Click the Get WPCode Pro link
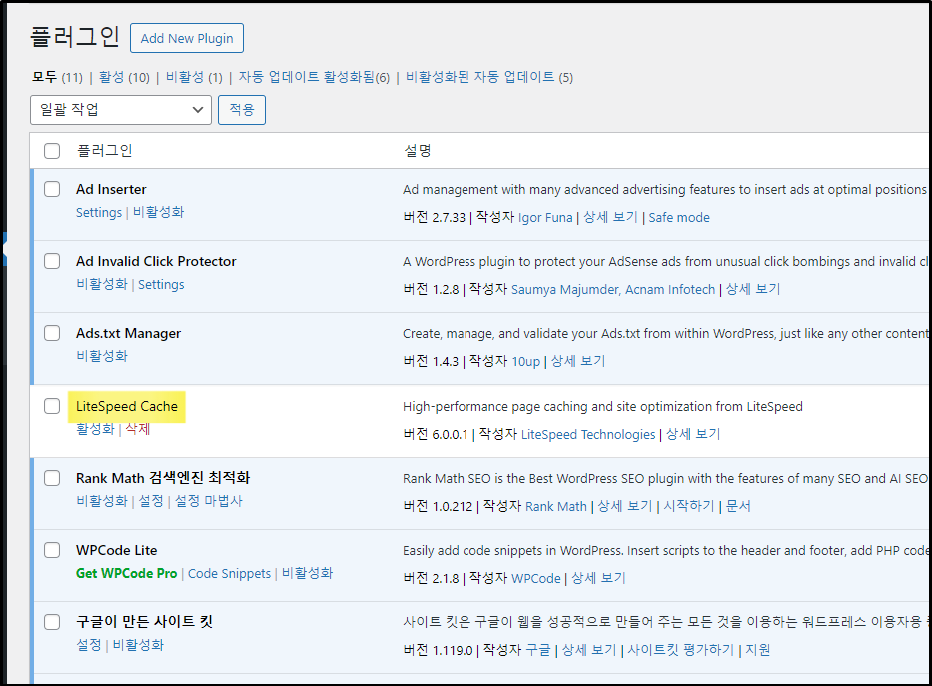Screen dimensions: 932x686 point(127,573)
